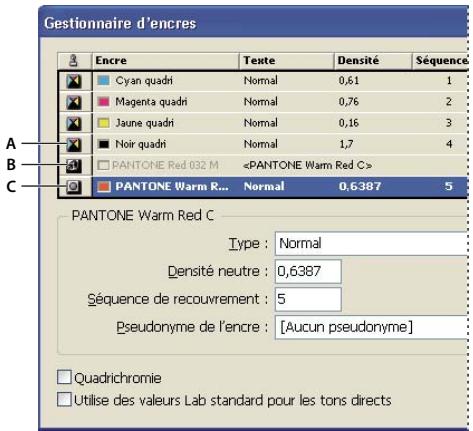Click the black Noir quadri swatch
The image size is (473, 431).
[x=103, y=144]
